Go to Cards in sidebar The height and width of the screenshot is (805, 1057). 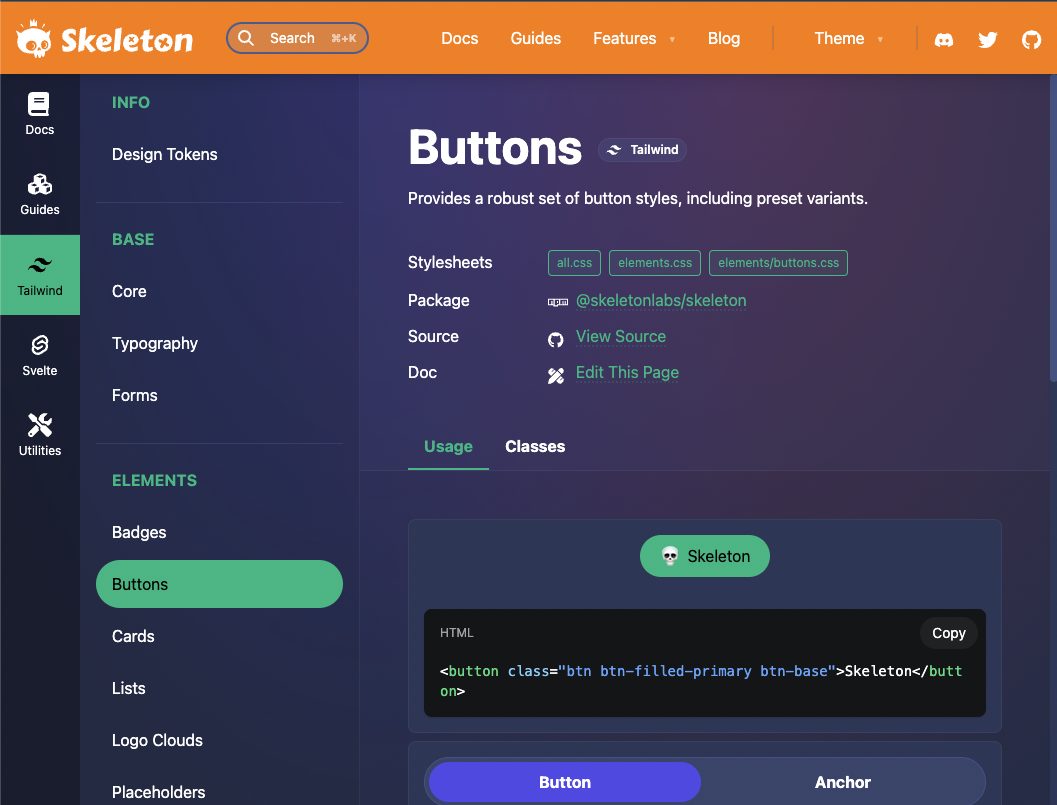[220, 636]
